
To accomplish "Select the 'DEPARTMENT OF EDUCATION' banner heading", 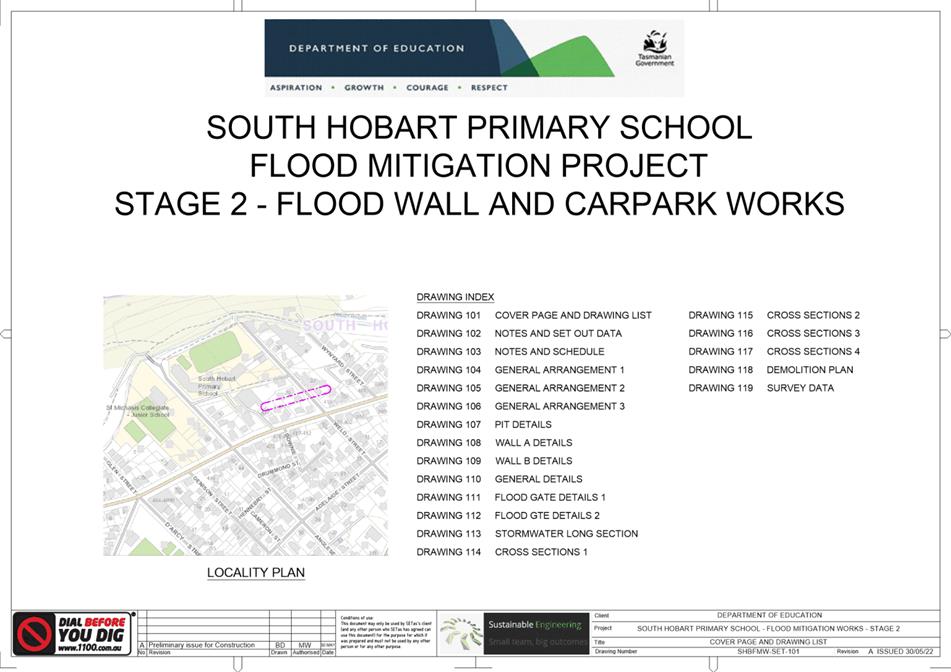I will 377,48.
